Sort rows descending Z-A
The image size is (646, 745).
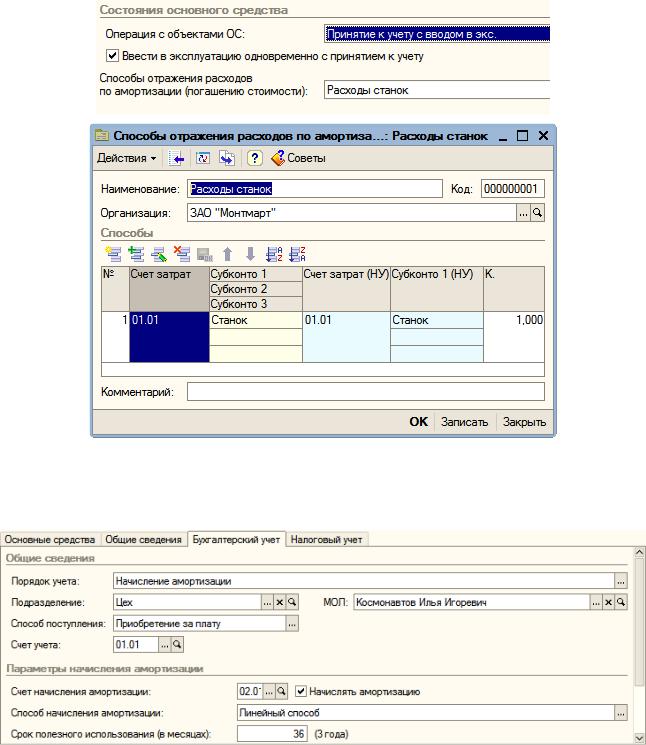(x=297, y=254)
